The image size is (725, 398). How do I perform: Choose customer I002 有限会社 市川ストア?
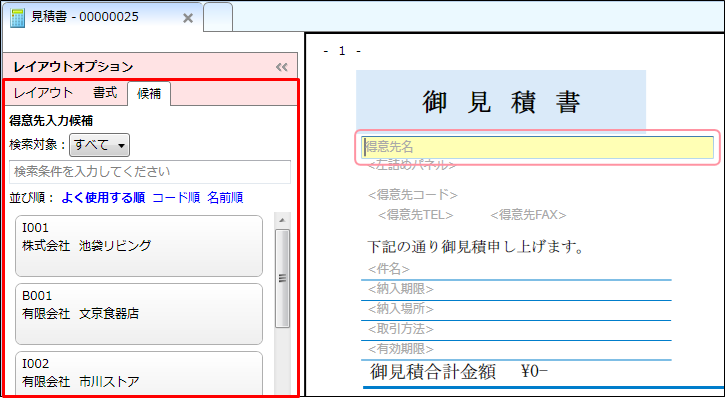click(139, 374)
